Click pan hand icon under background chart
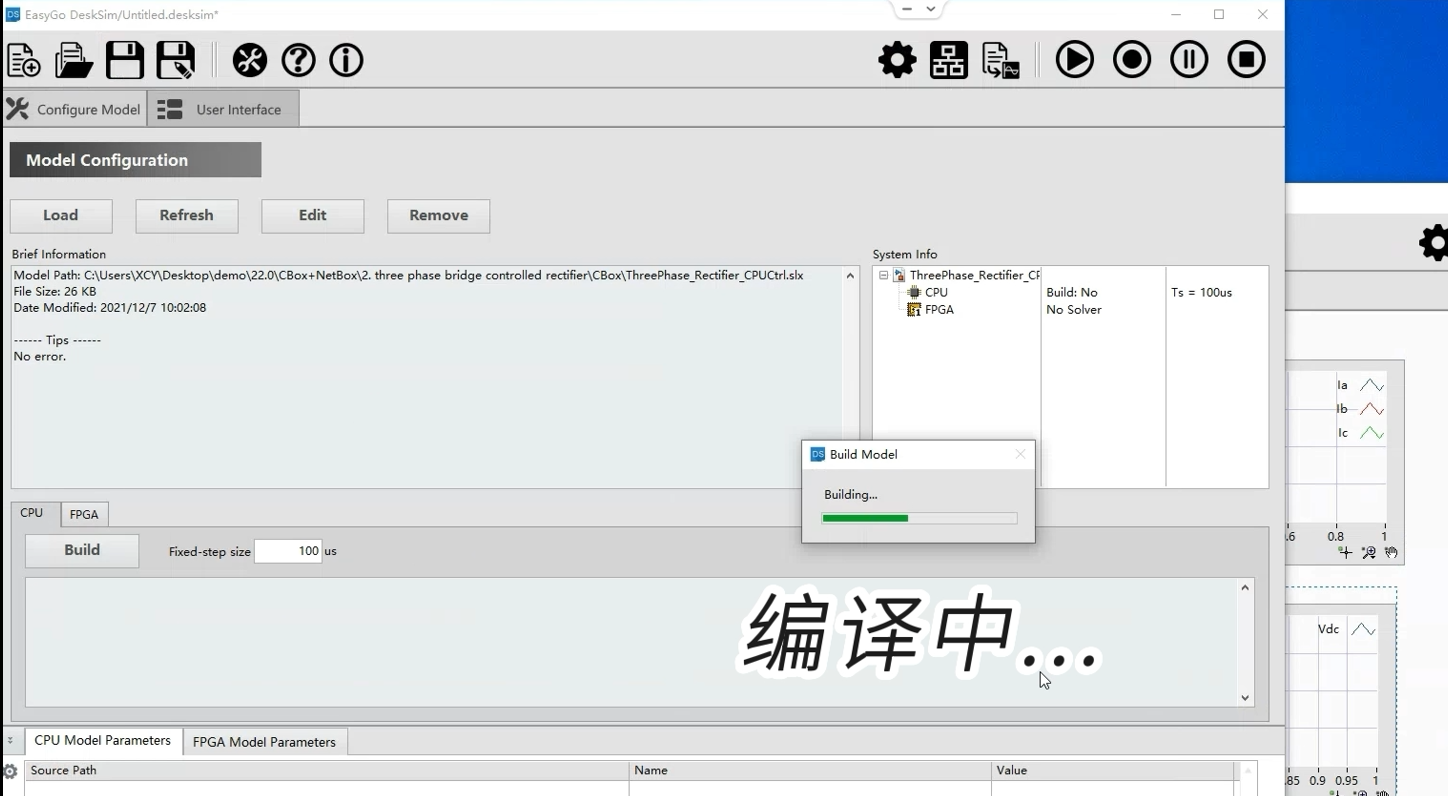 1391,552
